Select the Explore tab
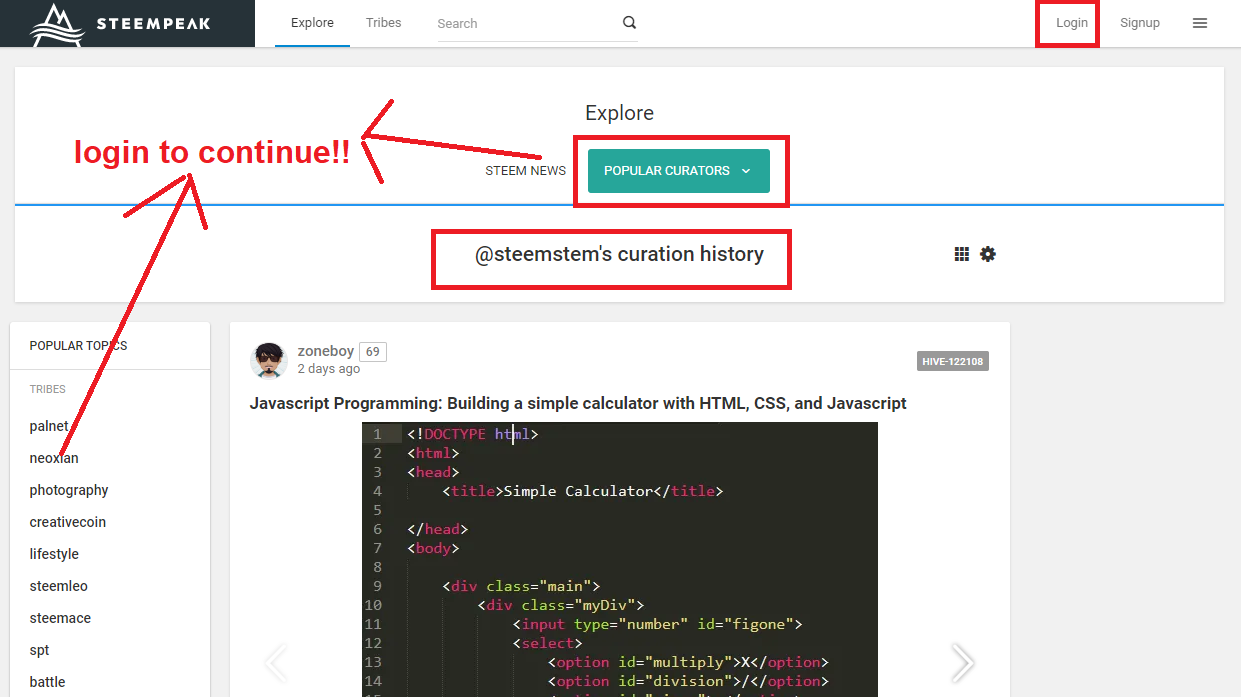This screenshot has height=697, width=1241. click(312, 23)
